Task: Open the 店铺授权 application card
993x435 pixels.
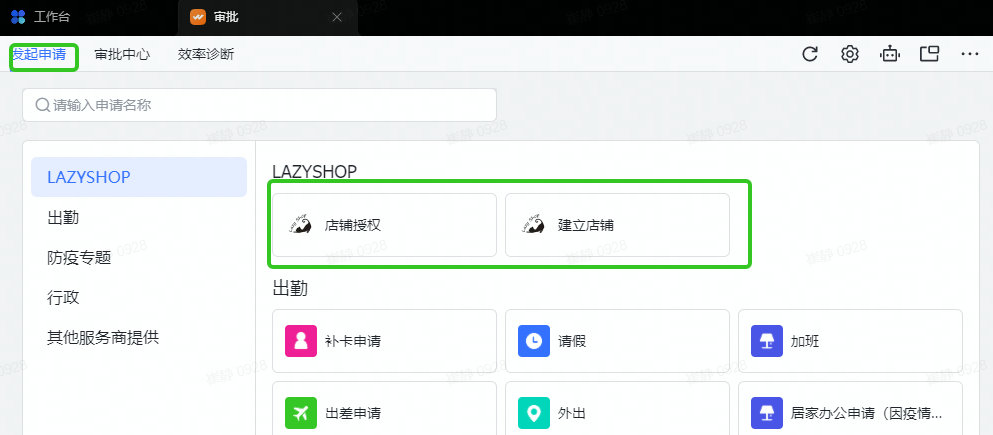Action: 384,225
